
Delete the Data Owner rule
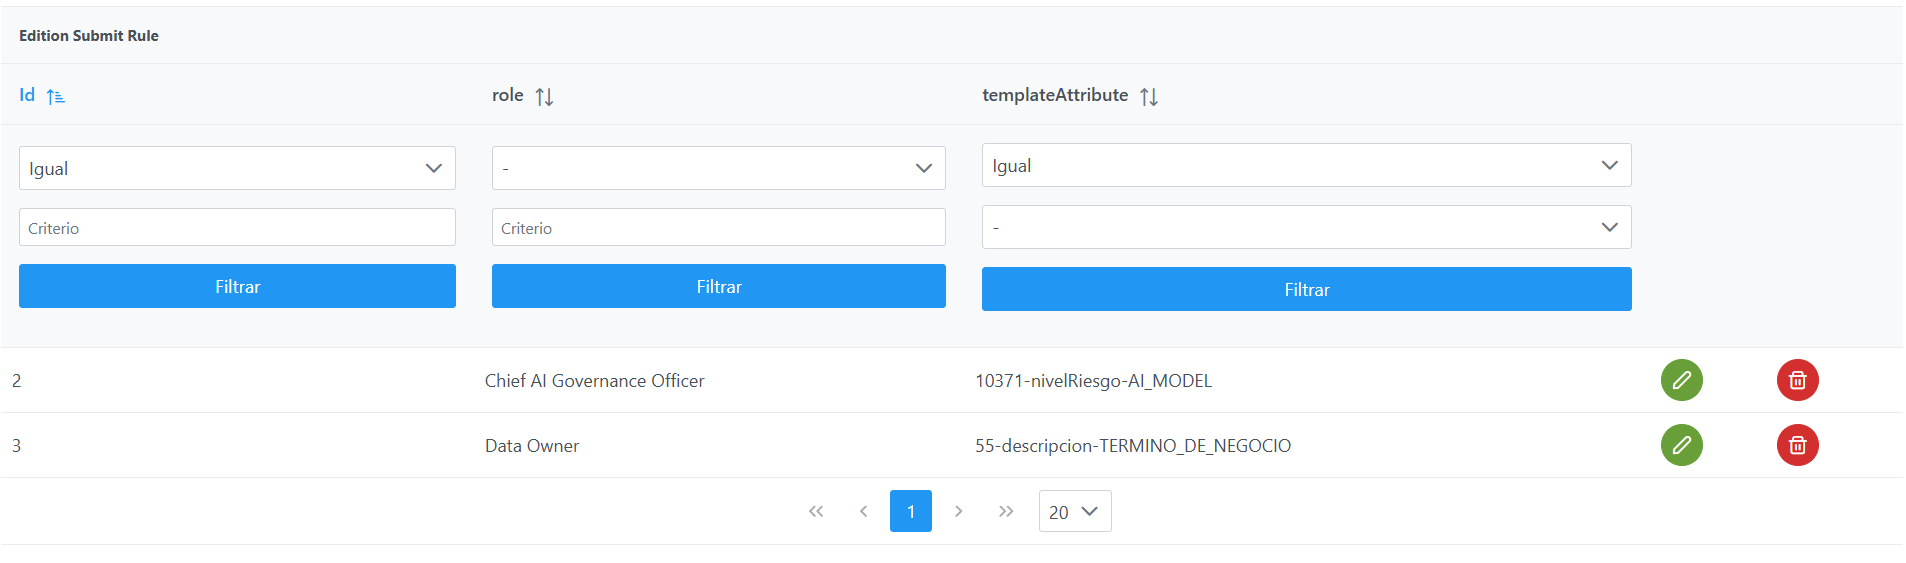coord(1797,445)
